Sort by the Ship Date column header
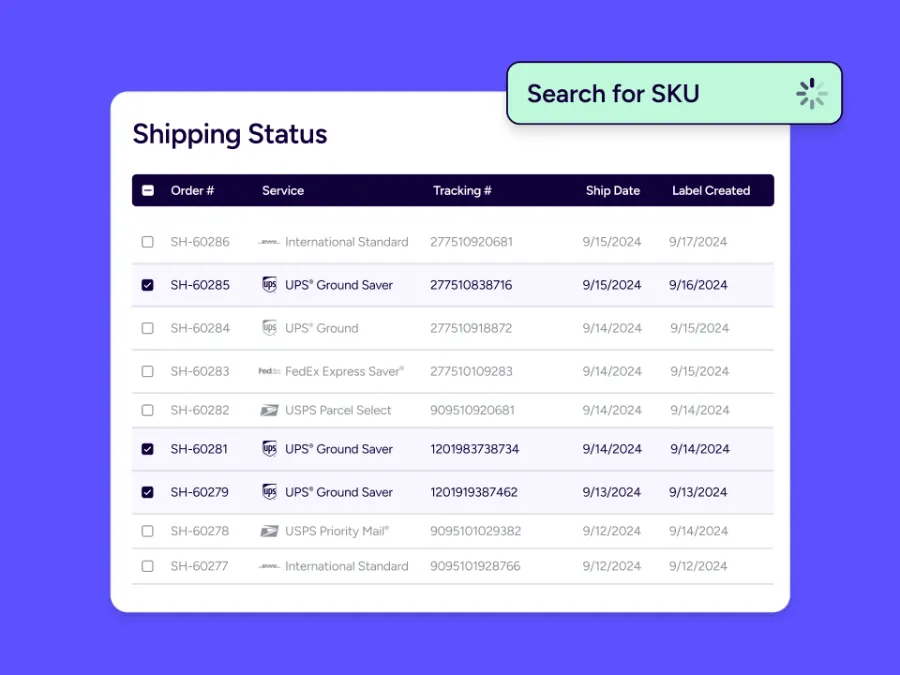 [612, 190]
